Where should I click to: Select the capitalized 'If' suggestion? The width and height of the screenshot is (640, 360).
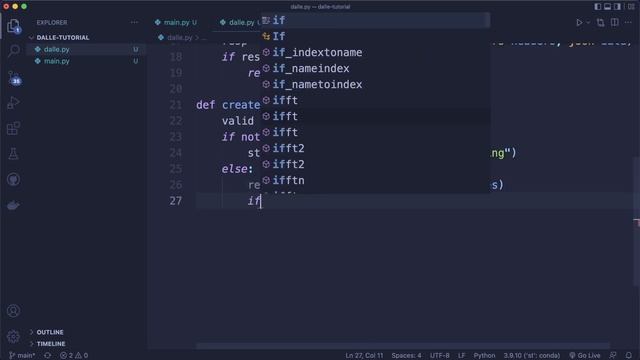[376, 36]
